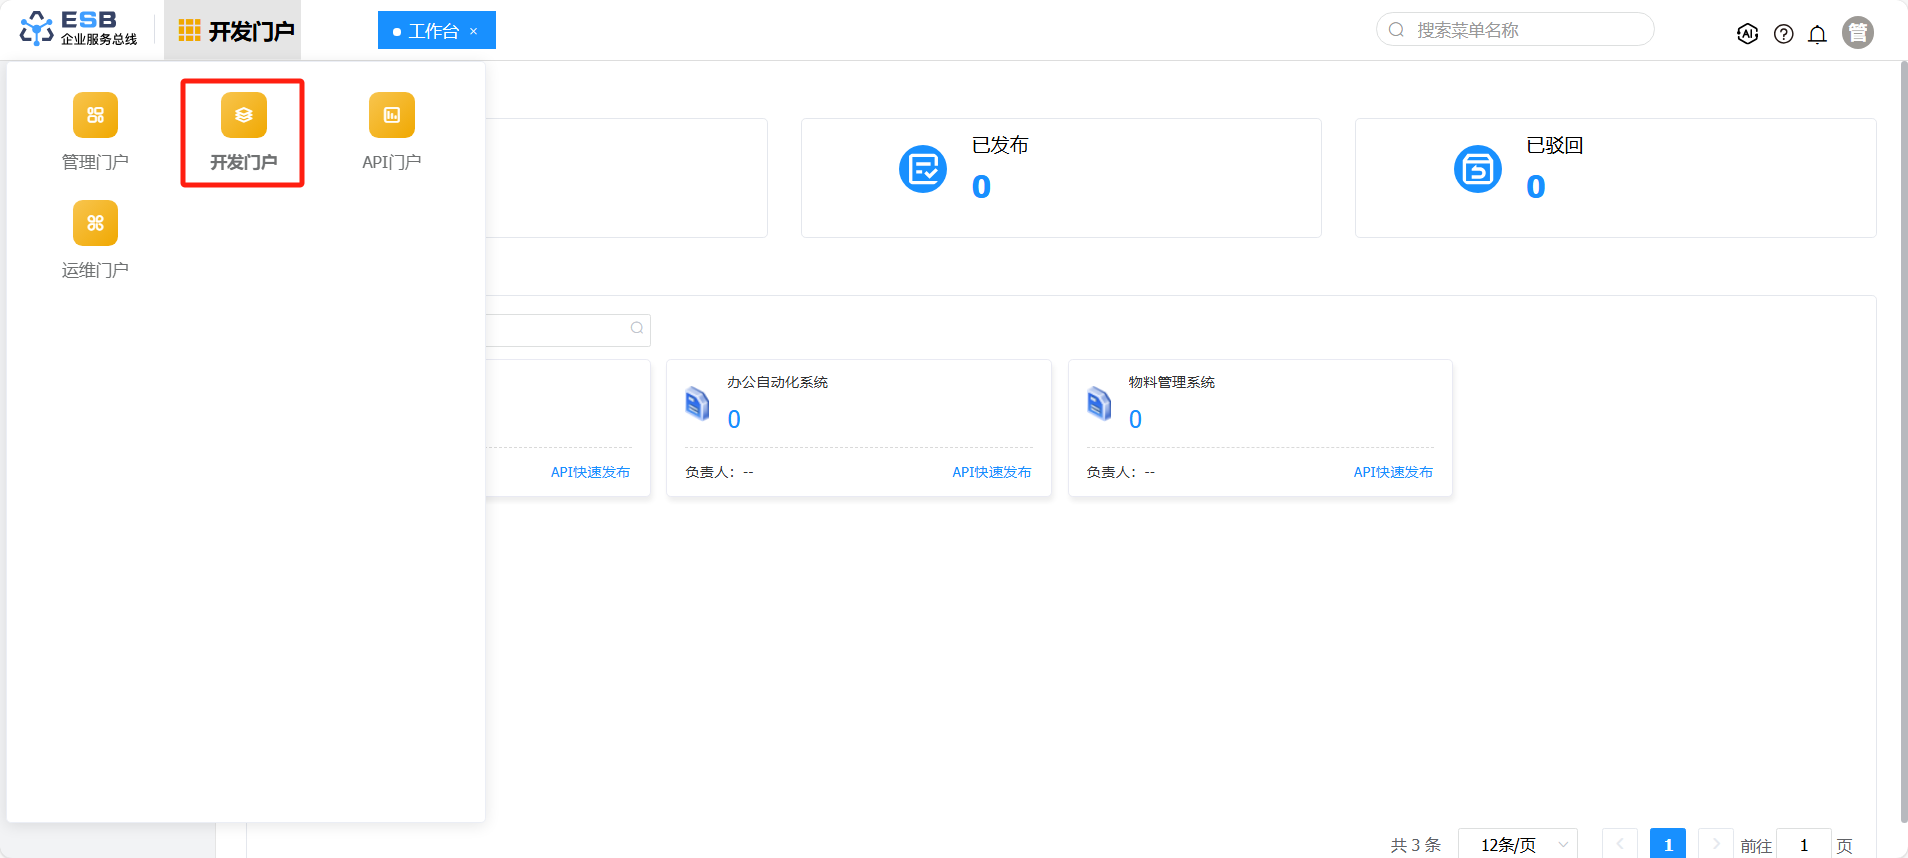Click API快速发布 for 办公自动化系统
The image size is (1908, 858).
coord(991,472)
